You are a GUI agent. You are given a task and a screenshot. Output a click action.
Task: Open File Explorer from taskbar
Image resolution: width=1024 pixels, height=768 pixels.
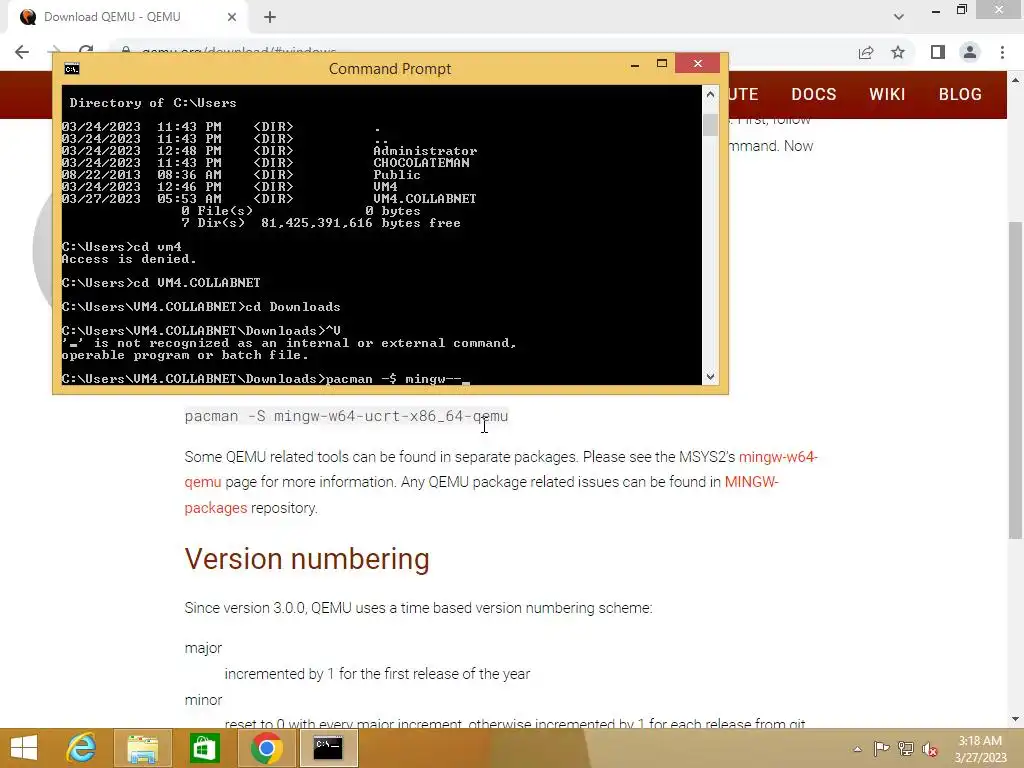point(143,748)
